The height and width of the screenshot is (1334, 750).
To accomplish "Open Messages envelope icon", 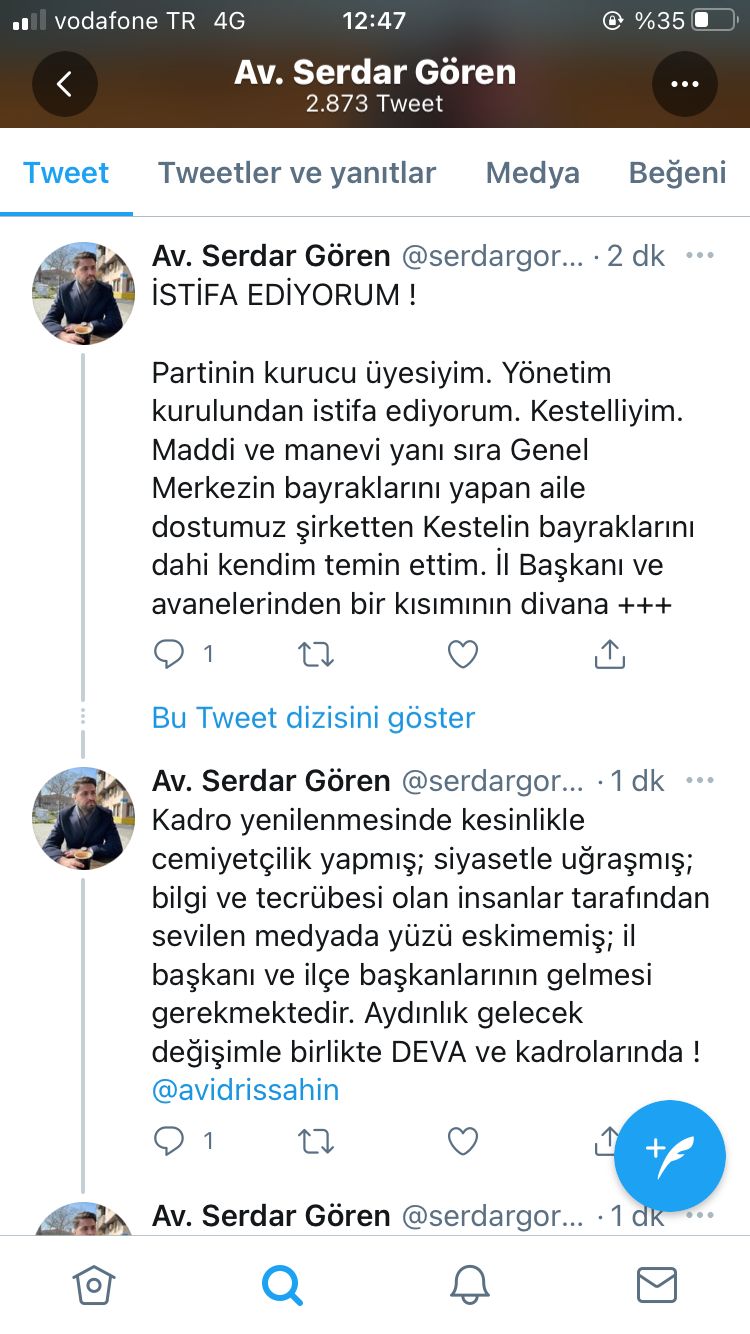I will pos(657,1284).
